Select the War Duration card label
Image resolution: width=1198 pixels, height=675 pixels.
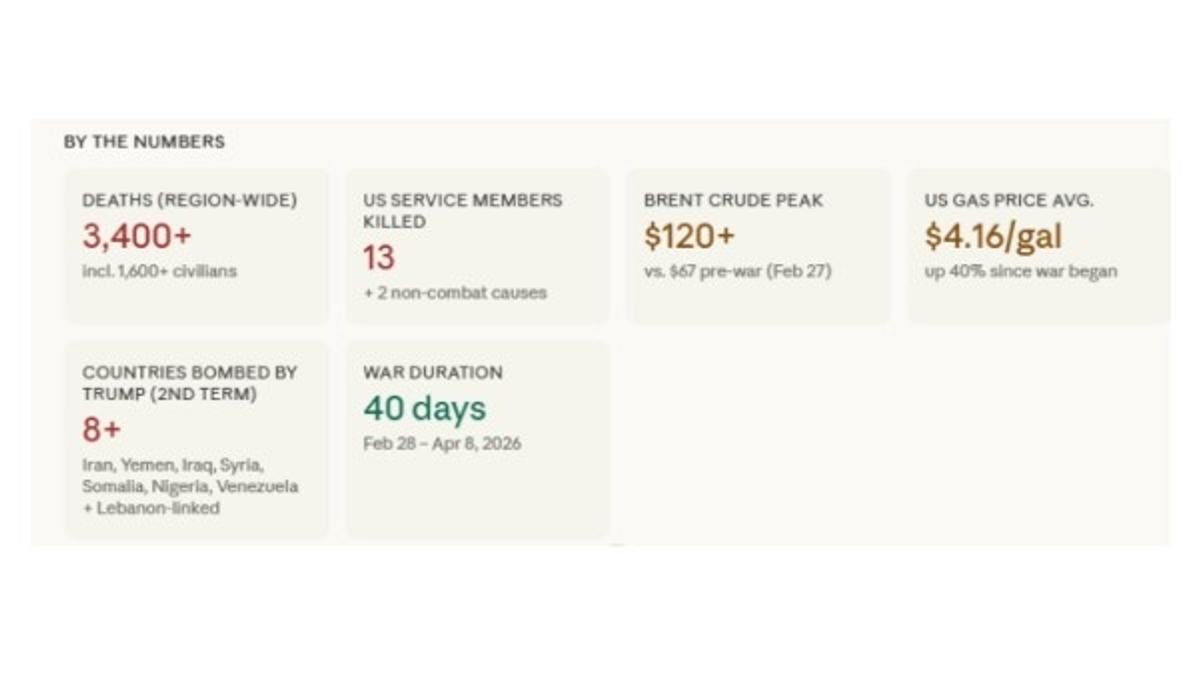[x=433, y=372]
